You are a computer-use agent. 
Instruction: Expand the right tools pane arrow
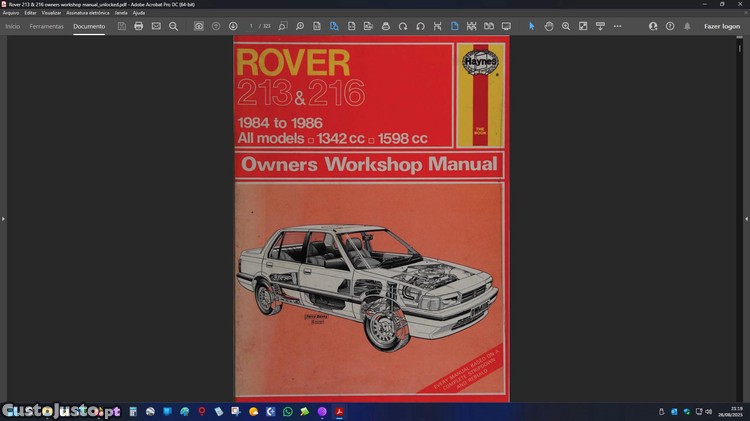click(746, 218)
